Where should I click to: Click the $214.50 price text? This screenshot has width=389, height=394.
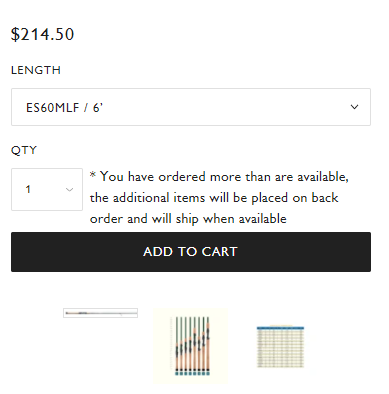click(42, 34)
